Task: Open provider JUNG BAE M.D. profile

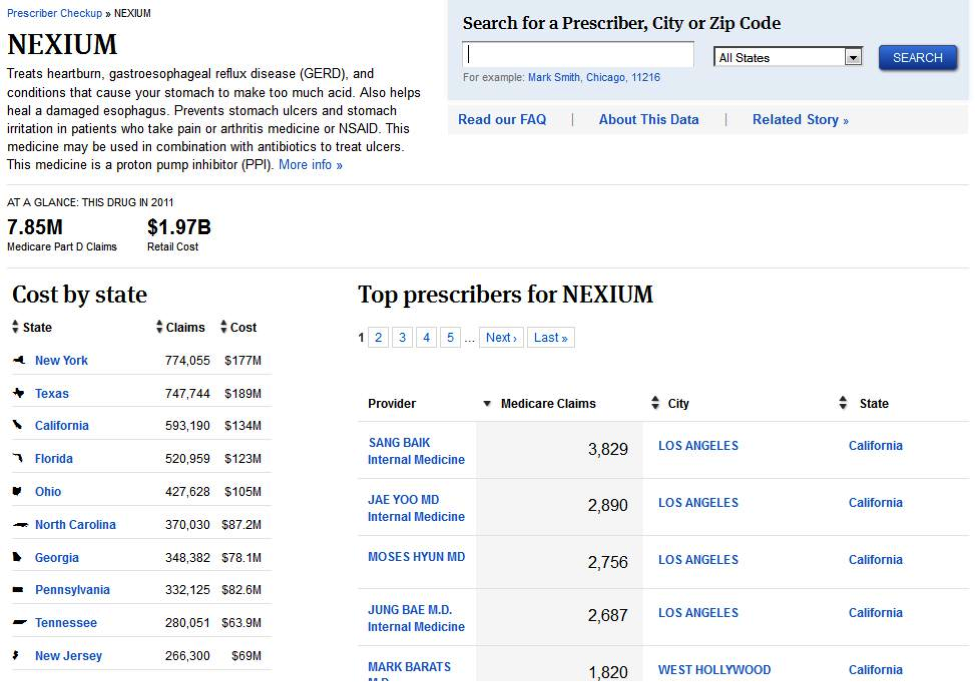Action: (410, 610)
